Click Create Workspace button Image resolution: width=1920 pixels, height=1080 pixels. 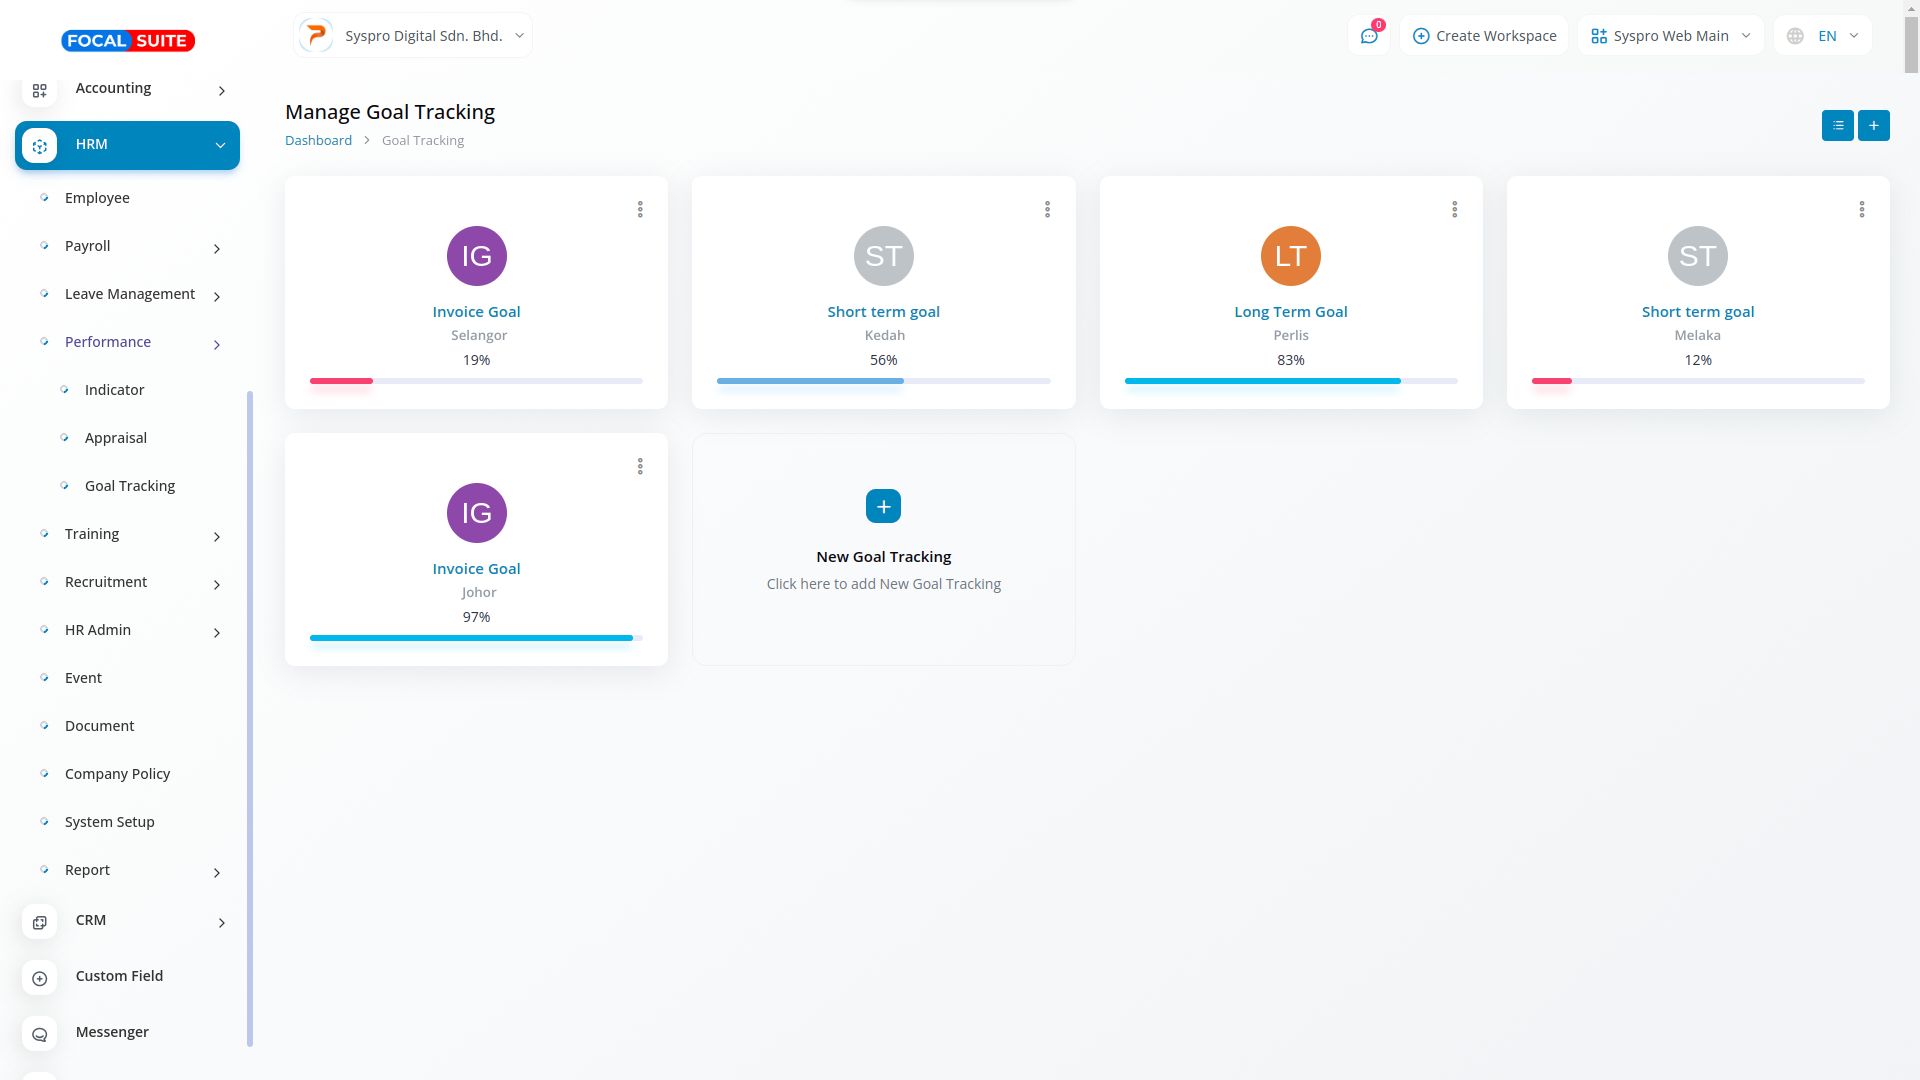pos(1484,36)
